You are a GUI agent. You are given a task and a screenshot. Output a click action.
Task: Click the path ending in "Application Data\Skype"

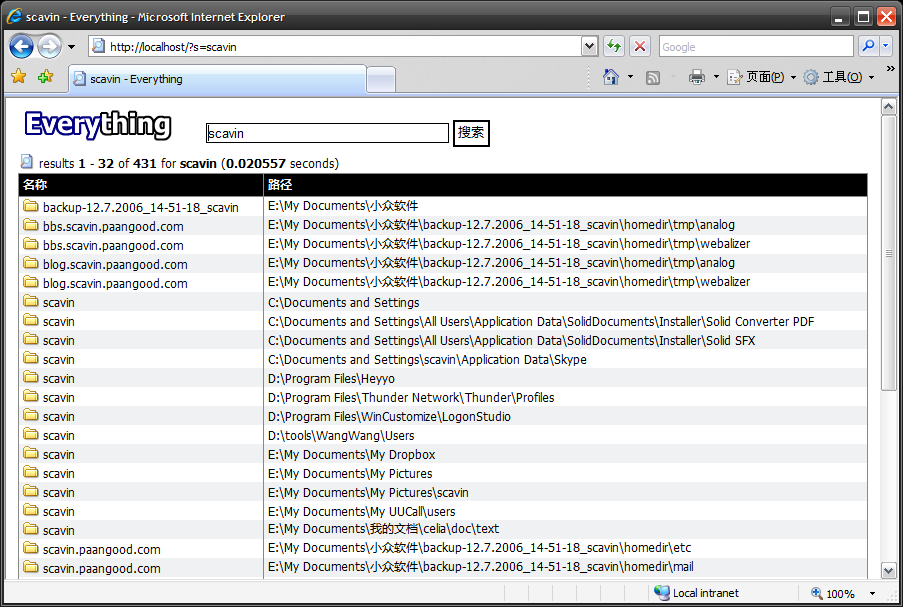coord(427,359)
